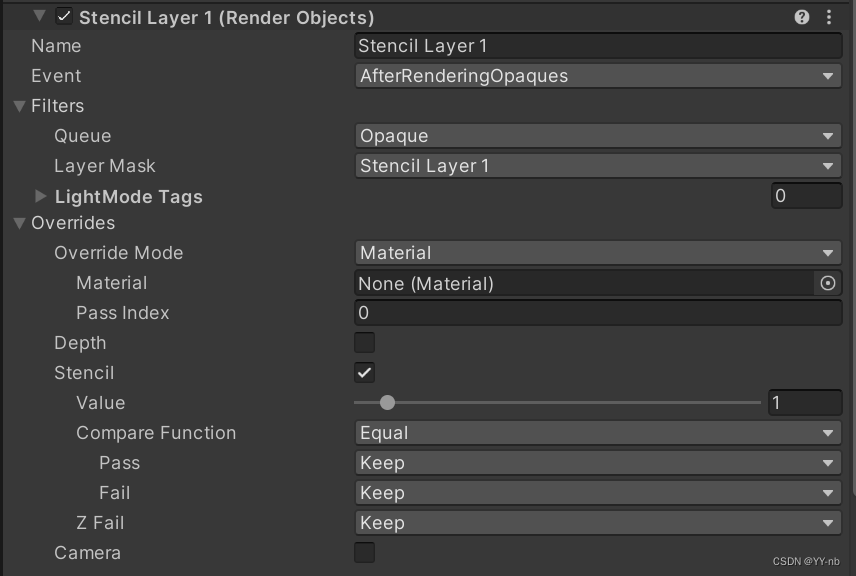Image resolution: width=856 pixels, height=576 pixels.
Task: Click the Queue label
Action: click(x=82, y=136)
